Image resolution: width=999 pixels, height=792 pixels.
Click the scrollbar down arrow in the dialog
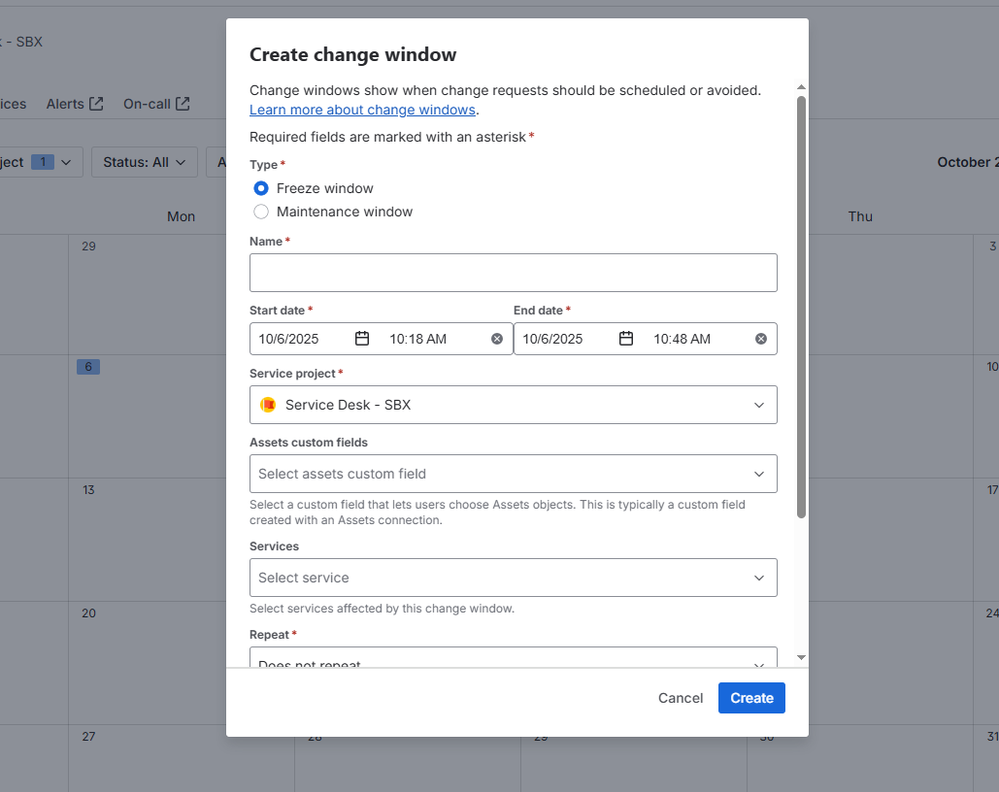pyautogui.click(x=801, y=658)
